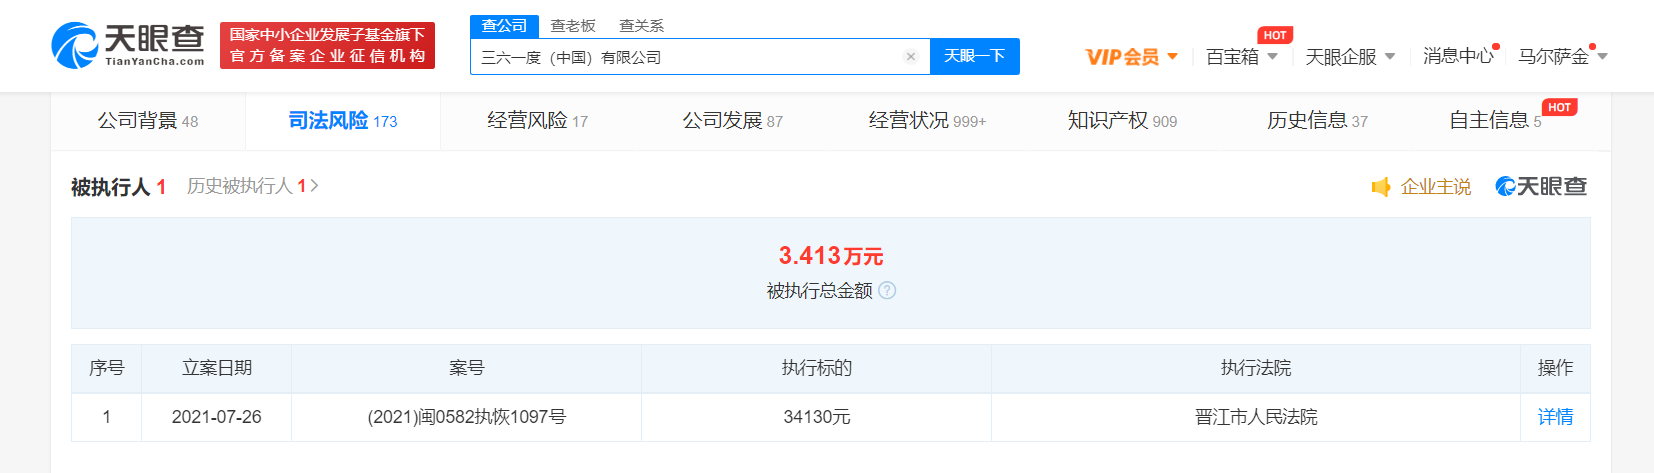Image resolution: width=1654 pixels, height=473 pixels.
Task: Click the 企业主说 link
Action: click(1436, 187)
